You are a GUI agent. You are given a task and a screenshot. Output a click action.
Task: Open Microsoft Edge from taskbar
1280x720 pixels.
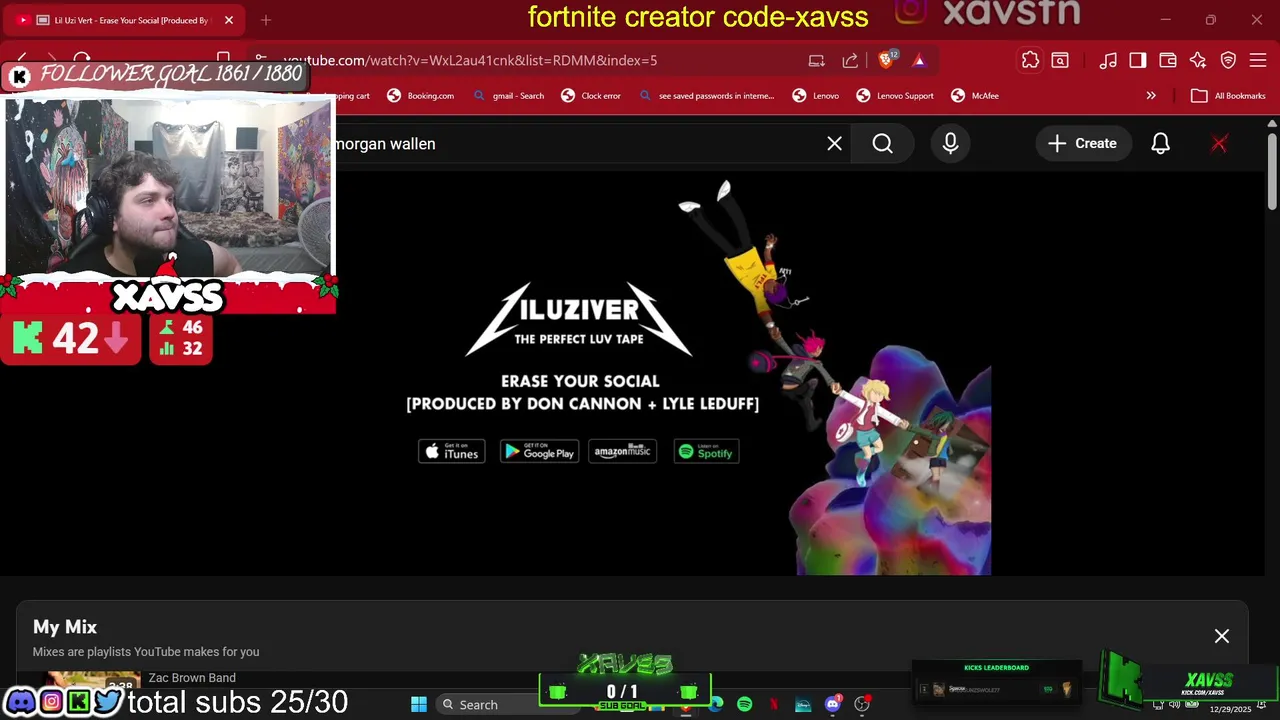click(x=716, y=705)
